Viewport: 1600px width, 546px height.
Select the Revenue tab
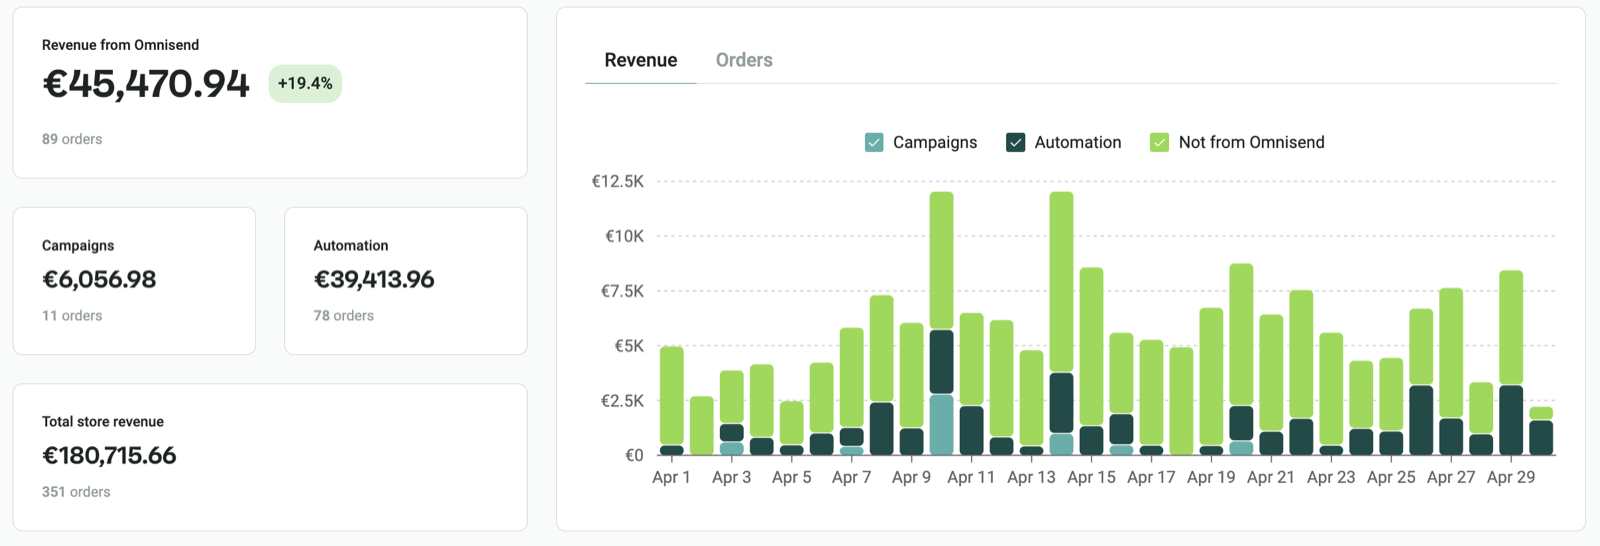tap(641, 60)
